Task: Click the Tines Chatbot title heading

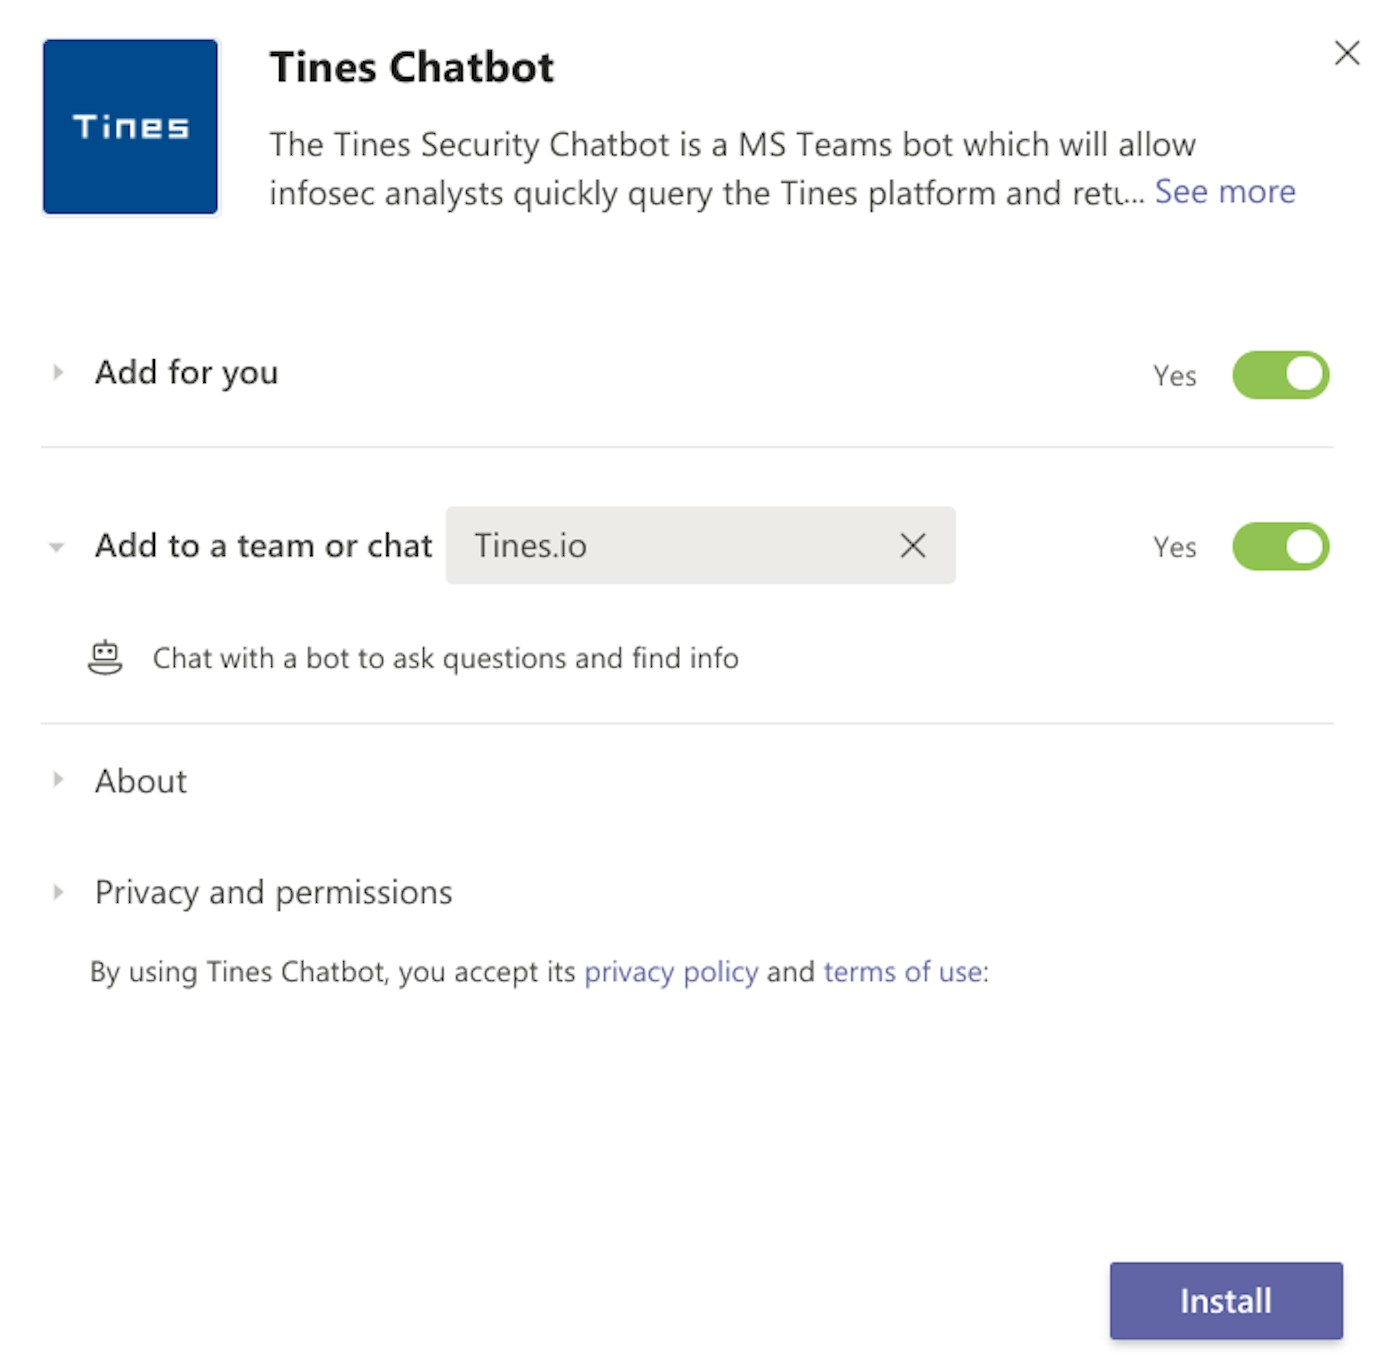Action: (411, 68)
